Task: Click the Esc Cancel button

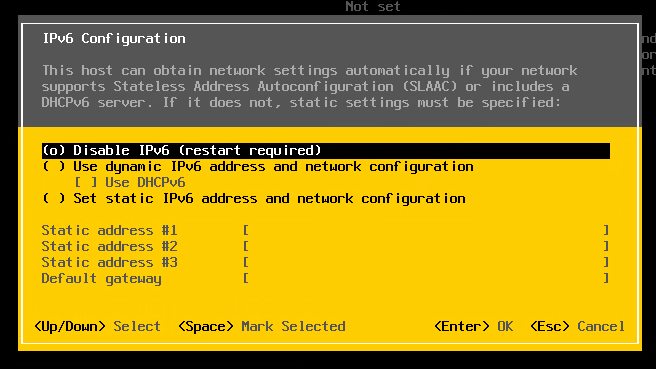Action: click(x=577, y=326)
